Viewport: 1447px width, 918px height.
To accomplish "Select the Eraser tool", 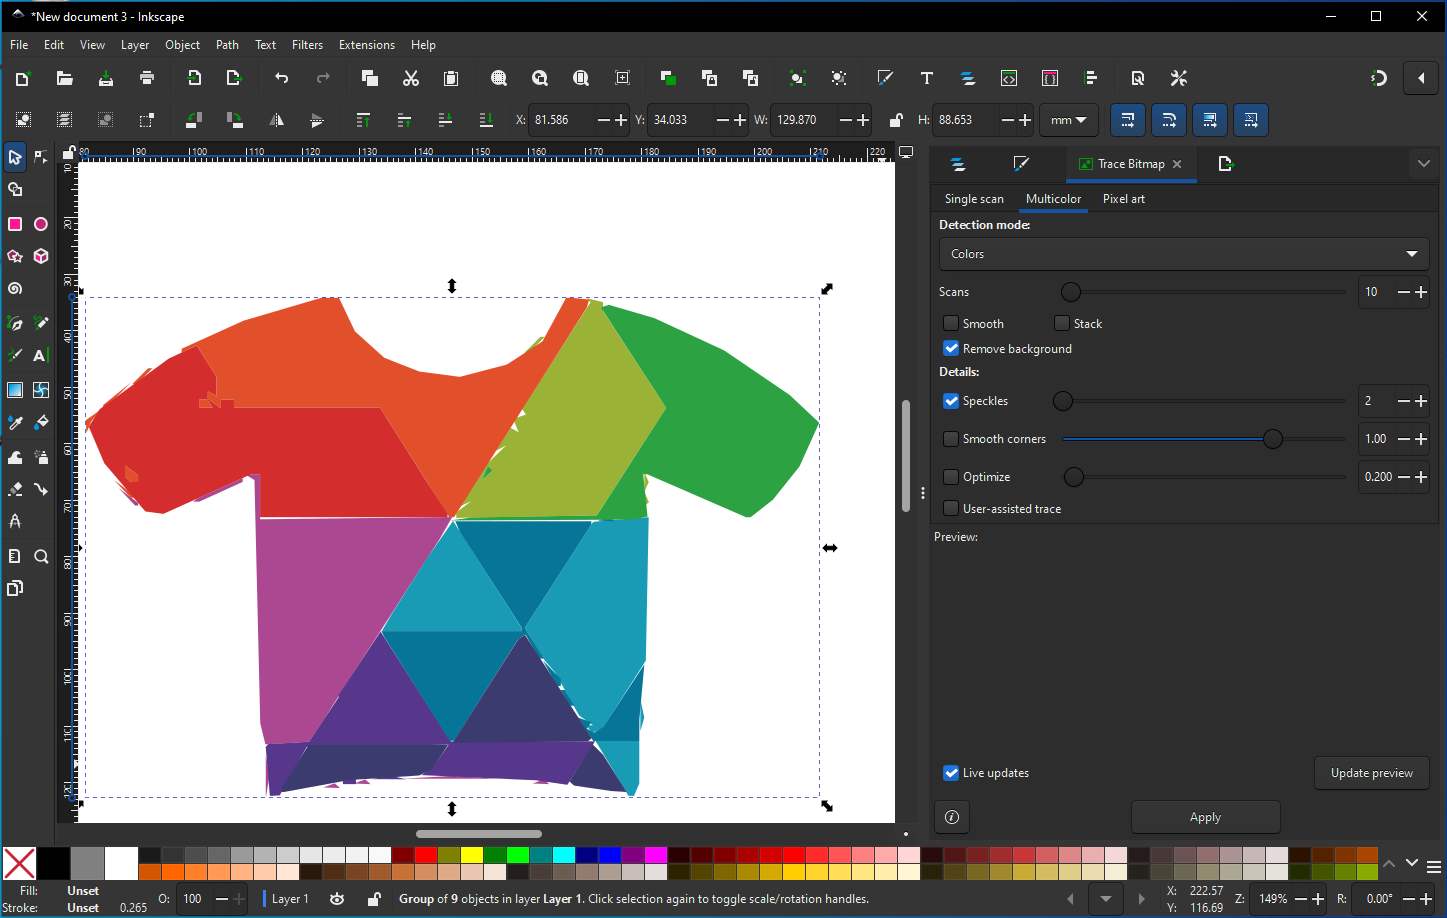I will pos(15,489).
